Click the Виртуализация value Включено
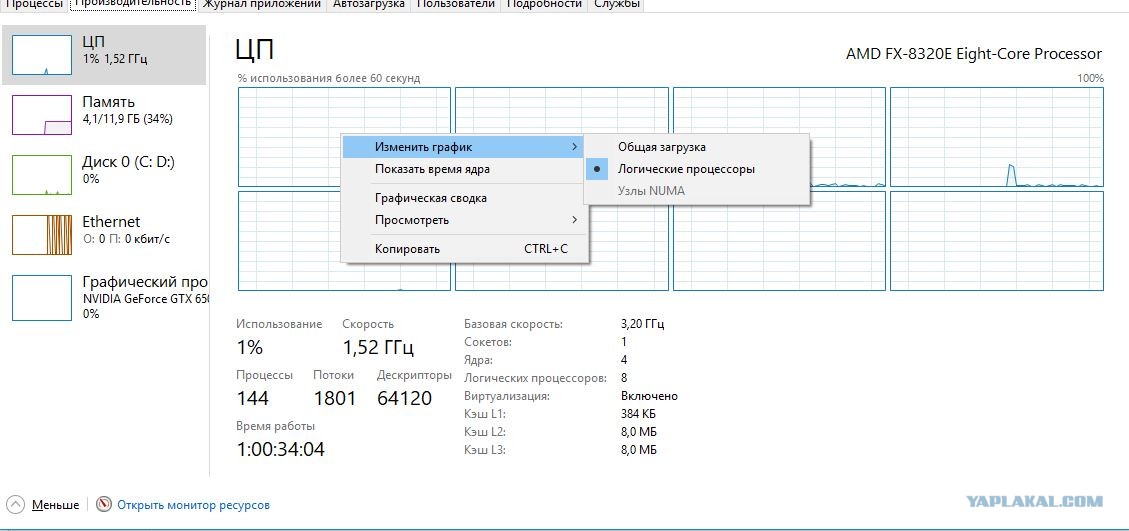1129x531 pixels. click(x=649, y=396)
